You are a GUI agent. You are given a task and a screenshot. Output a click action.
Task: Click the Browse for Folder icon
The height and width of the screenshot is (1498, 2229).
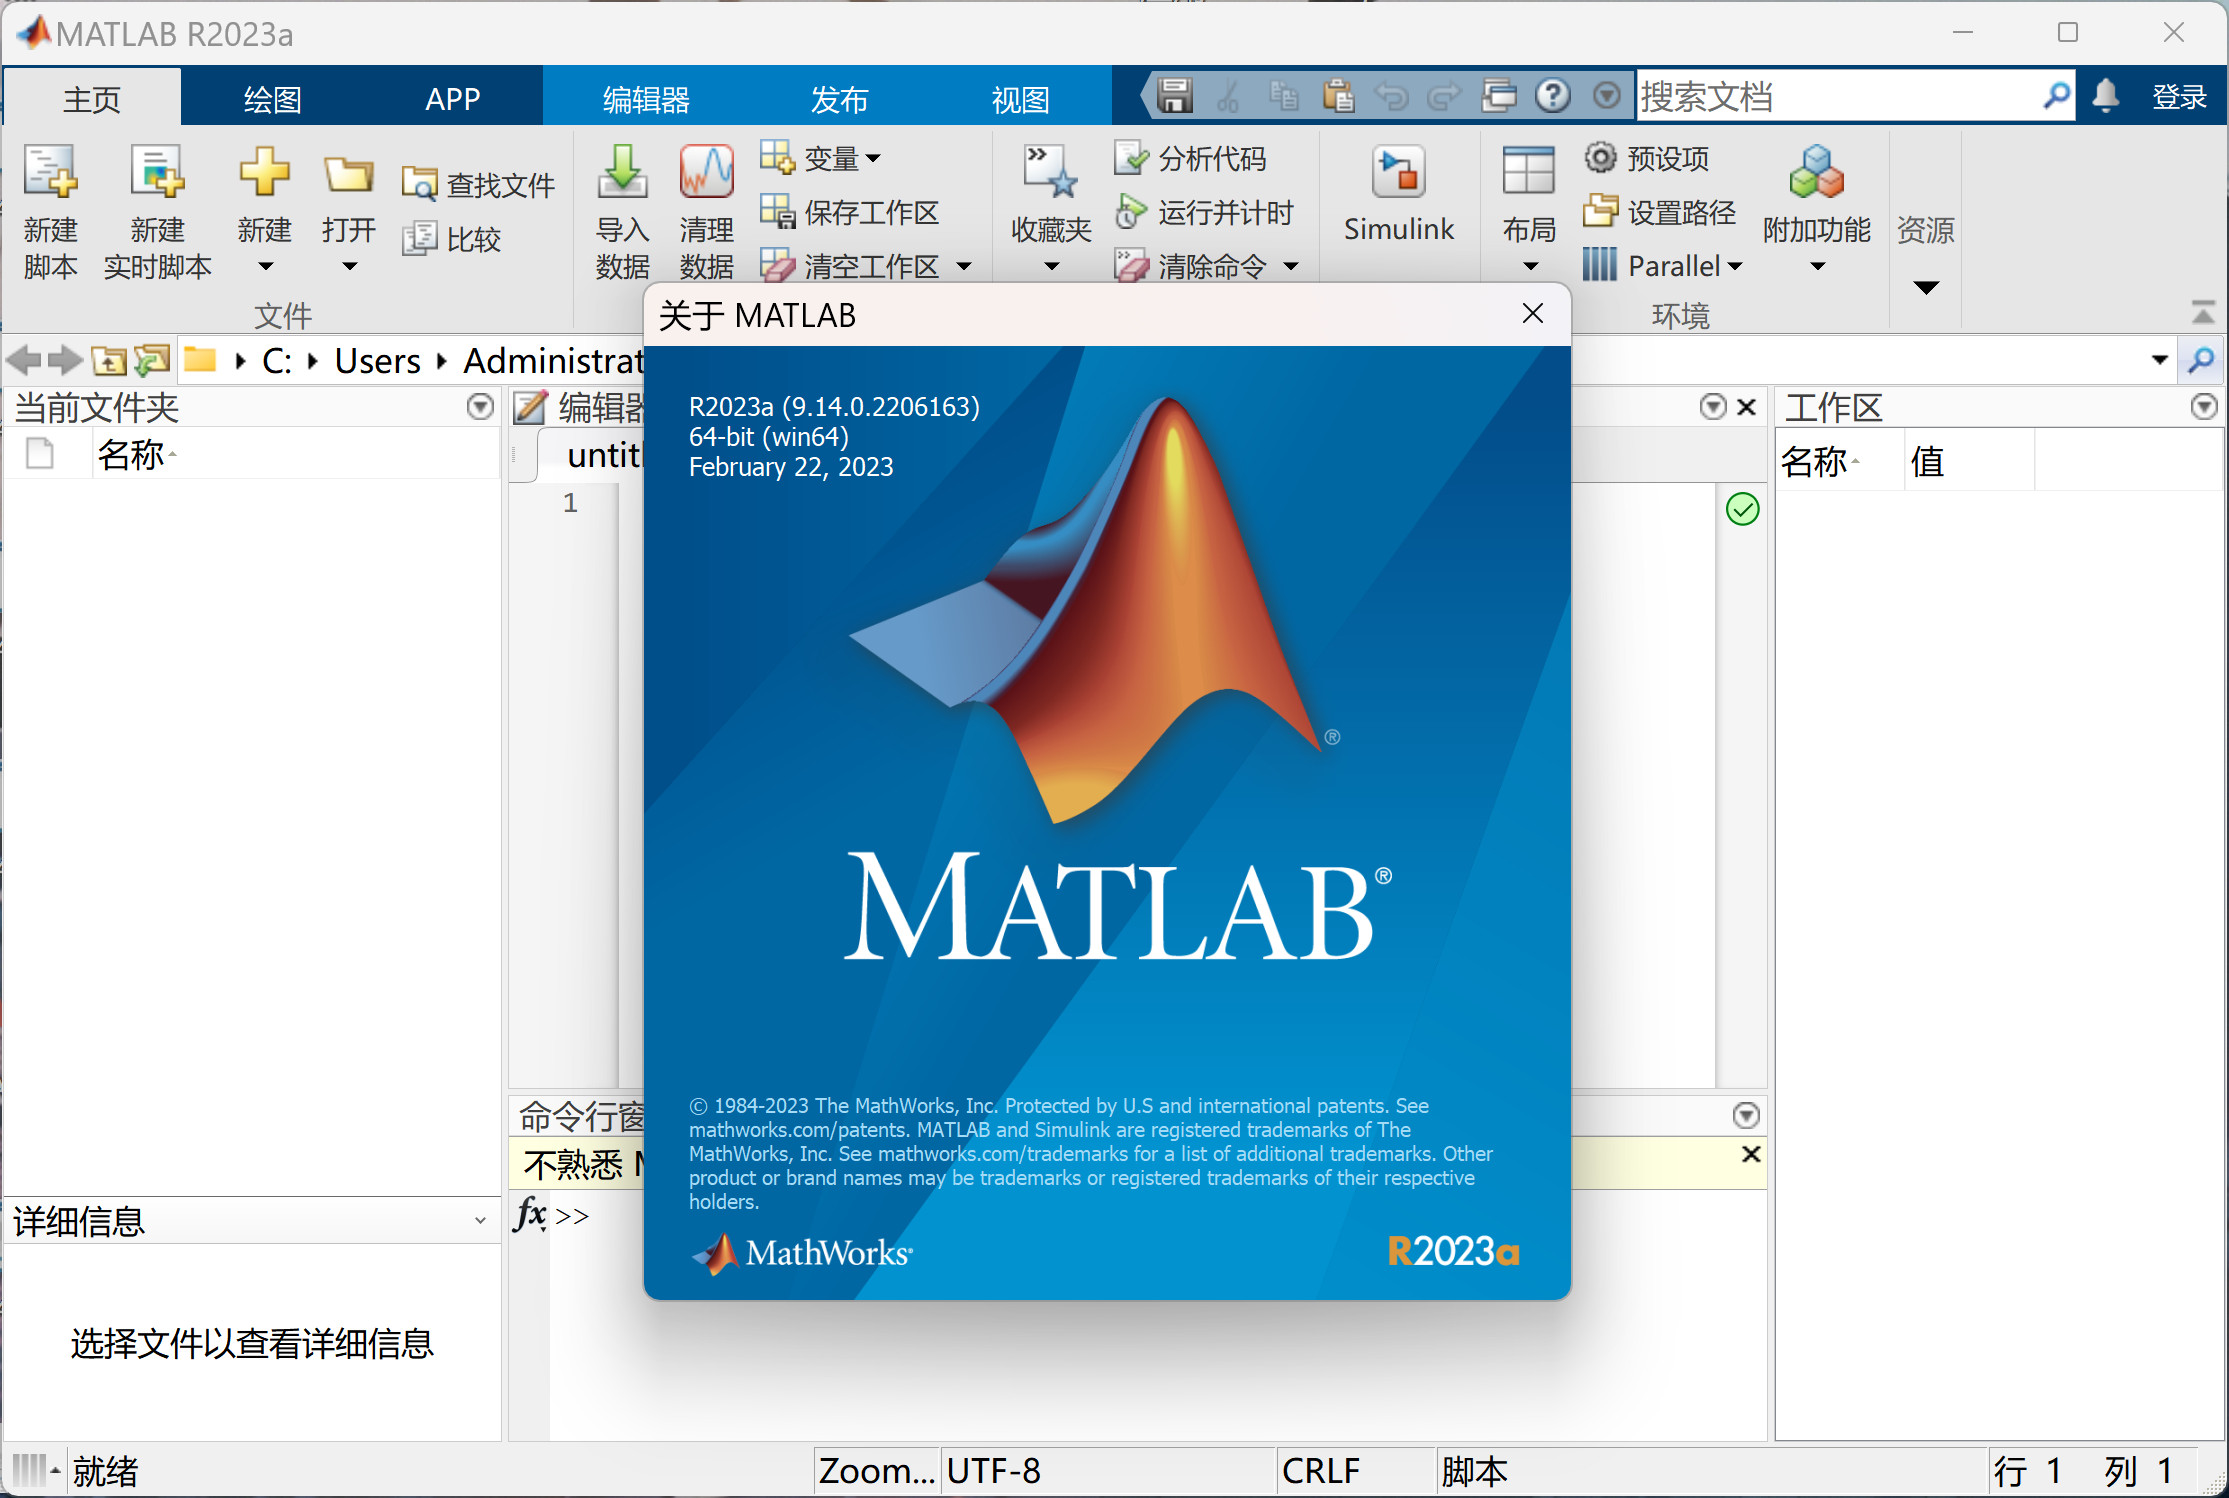click(152, 360)
